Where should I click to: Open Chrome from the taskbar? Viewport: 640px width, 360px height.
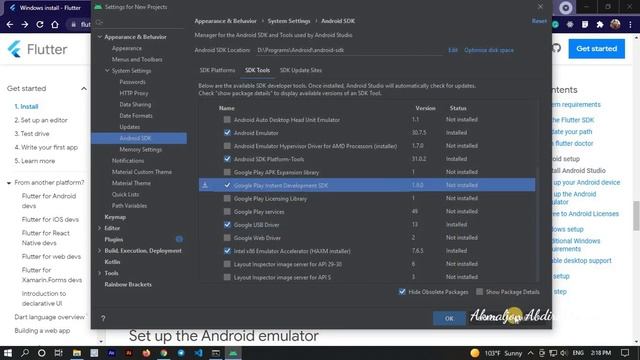pyautogui.click(x=163, y=353)
